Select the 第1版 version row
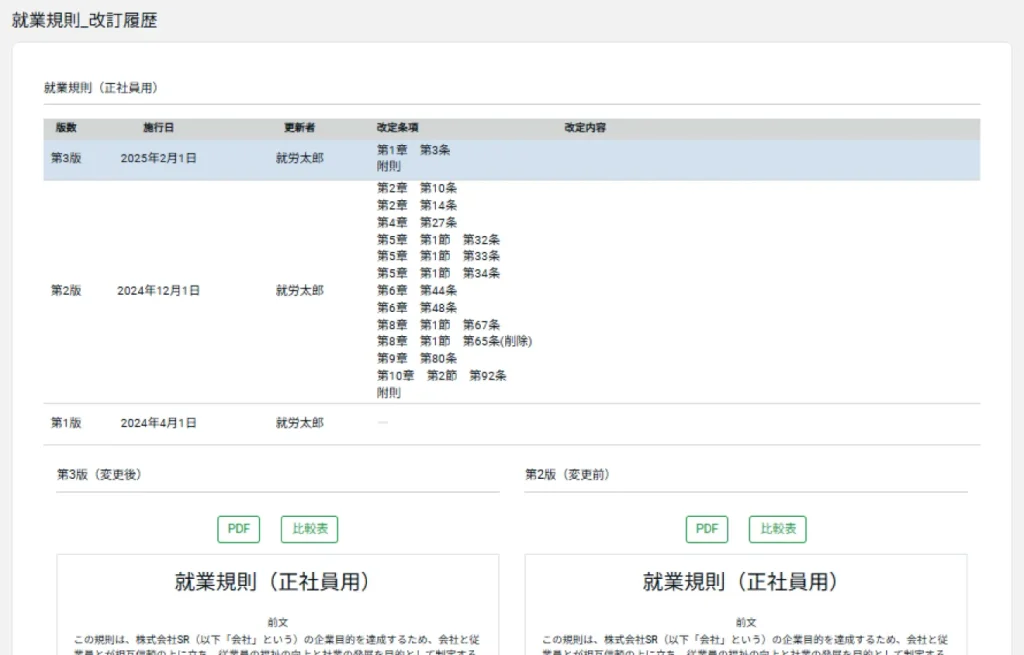The width and height of the screenshot is (1024, 655). [66, 423]
